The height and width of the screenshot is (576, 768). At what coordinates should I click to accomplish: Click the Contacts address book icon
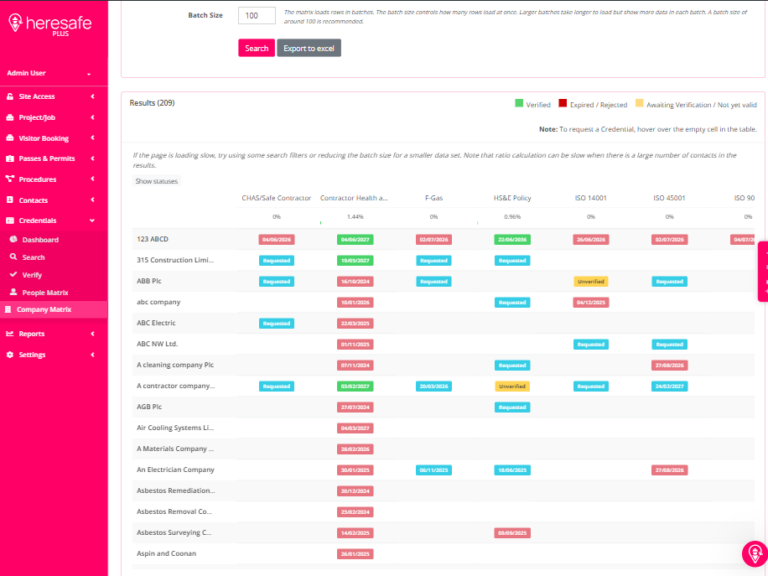(10, 200)
